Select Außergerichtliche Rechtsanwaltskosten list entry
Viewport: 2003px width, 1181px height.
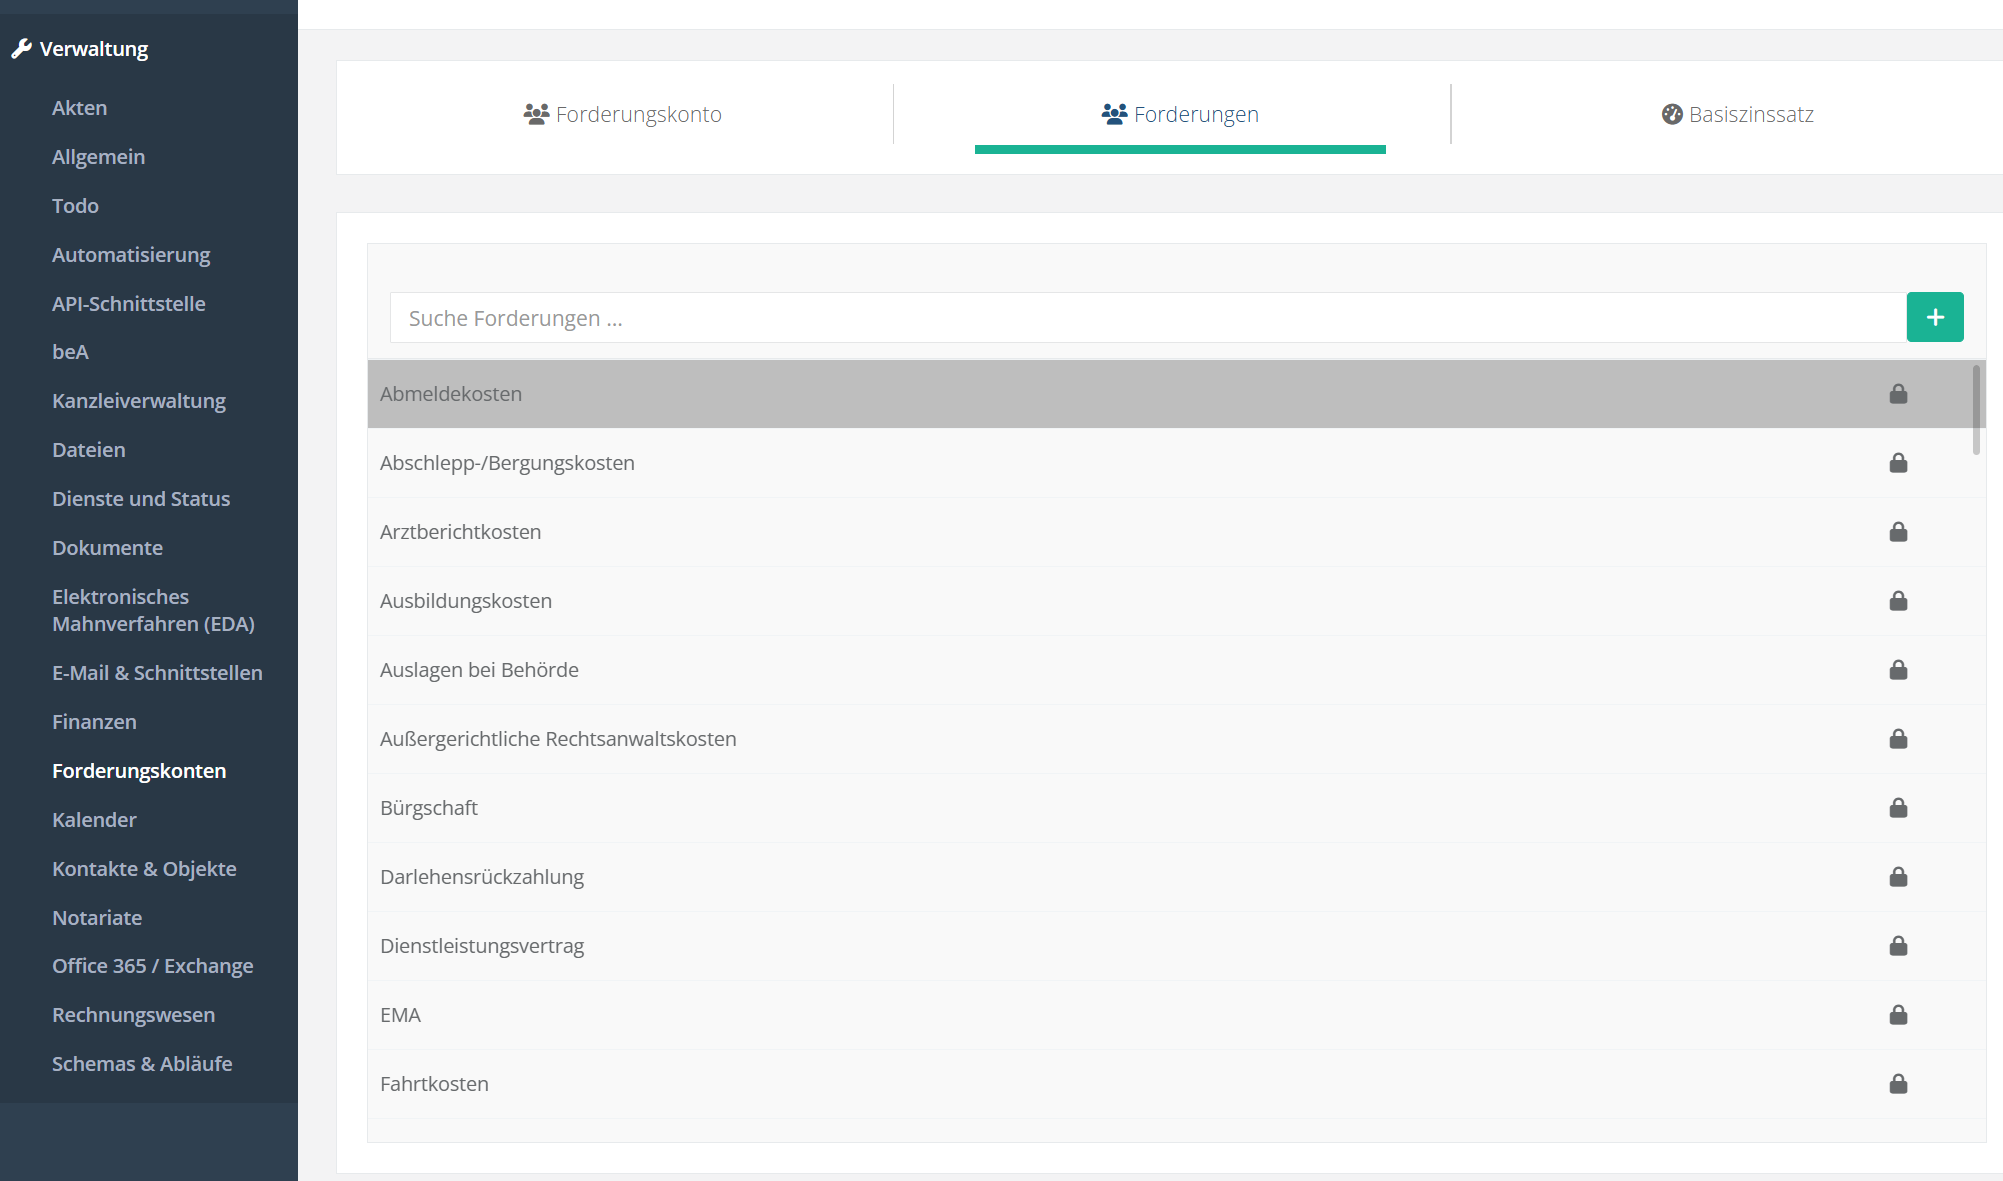[558, 739]
